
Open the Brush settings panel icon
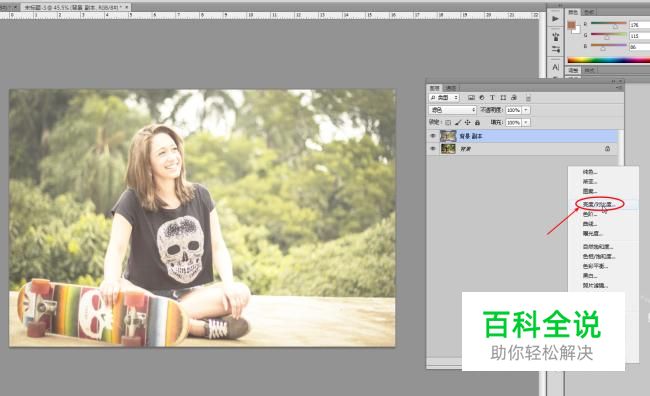pyautogui.click(x=555, y=49)
